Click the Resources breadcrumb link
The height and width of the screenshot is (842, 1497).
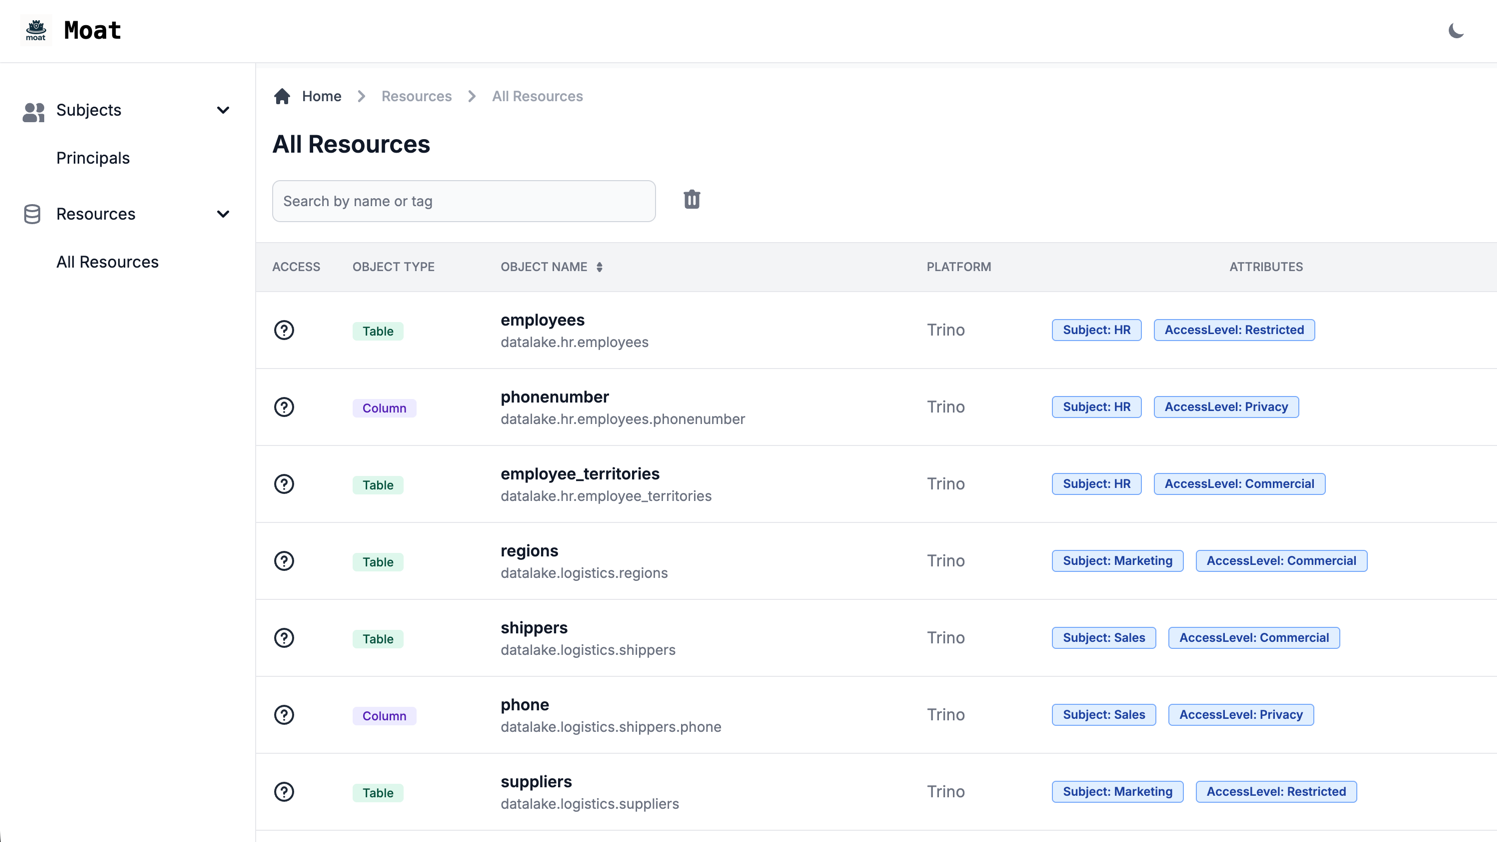(416, 95)
